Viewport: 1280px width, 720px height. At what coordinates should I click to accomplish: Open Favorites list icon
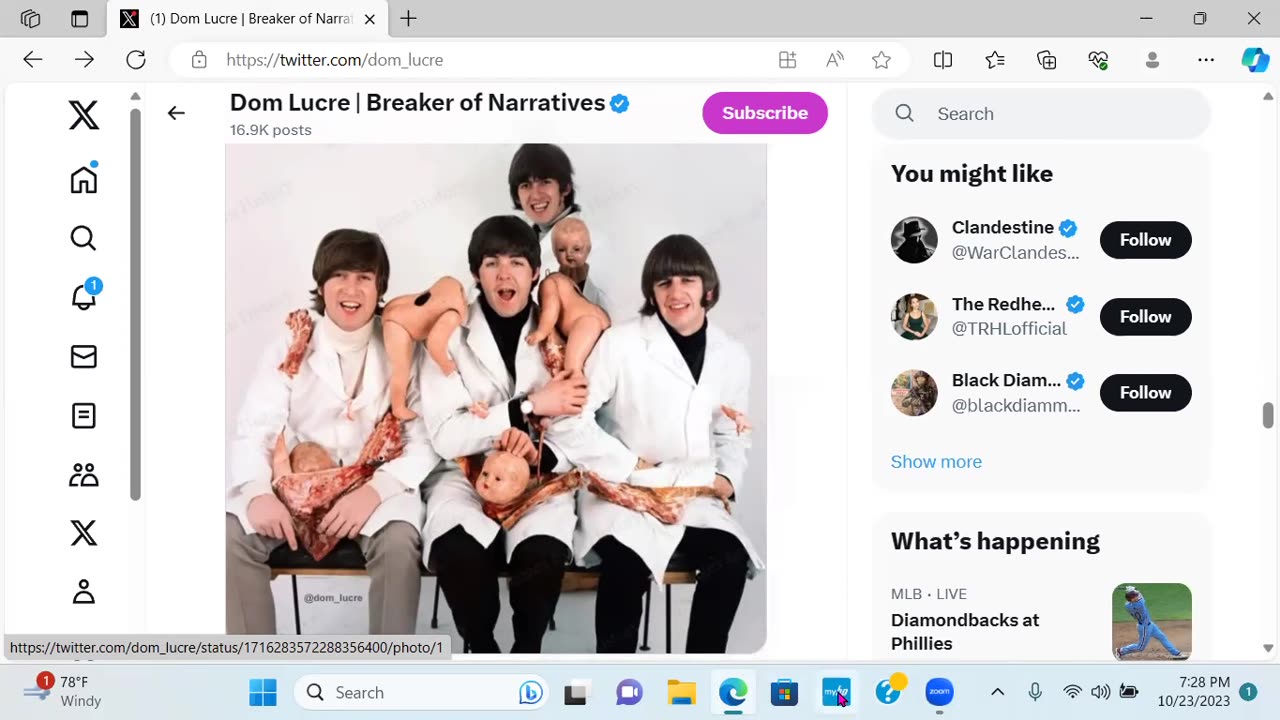[x=995, y=60]
